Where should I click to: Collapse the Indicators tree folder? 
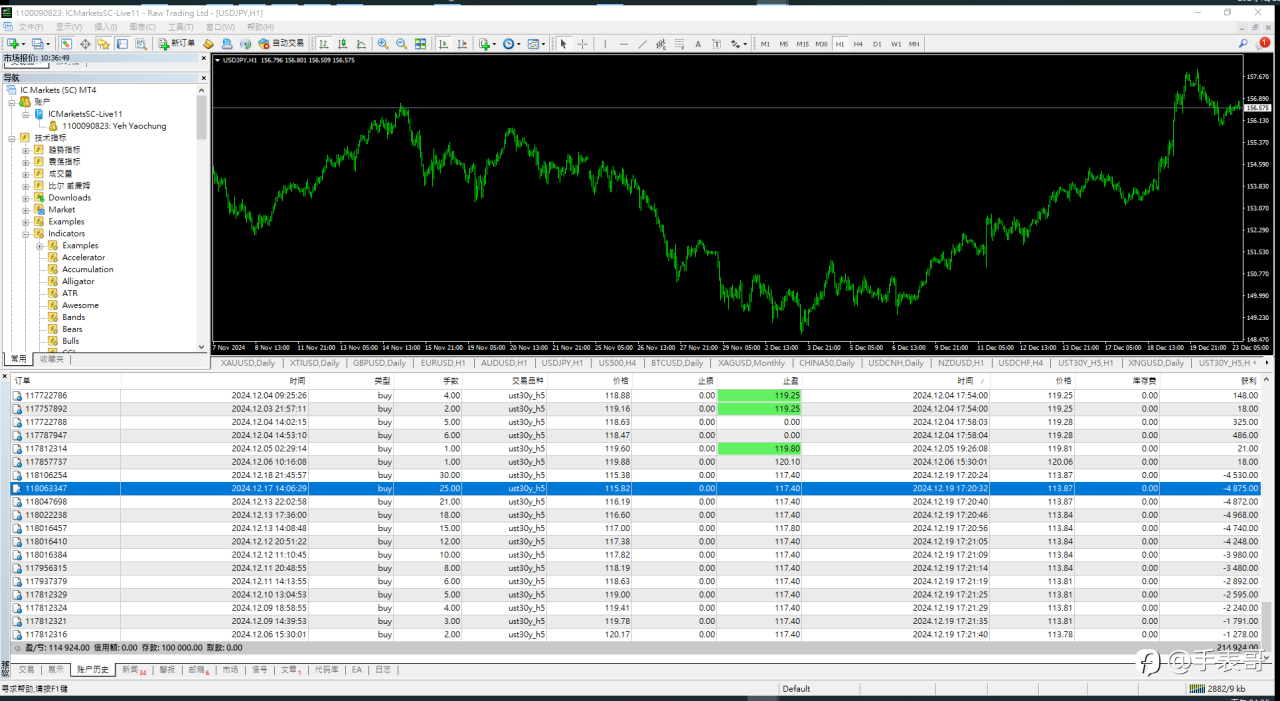coord(26,234)
